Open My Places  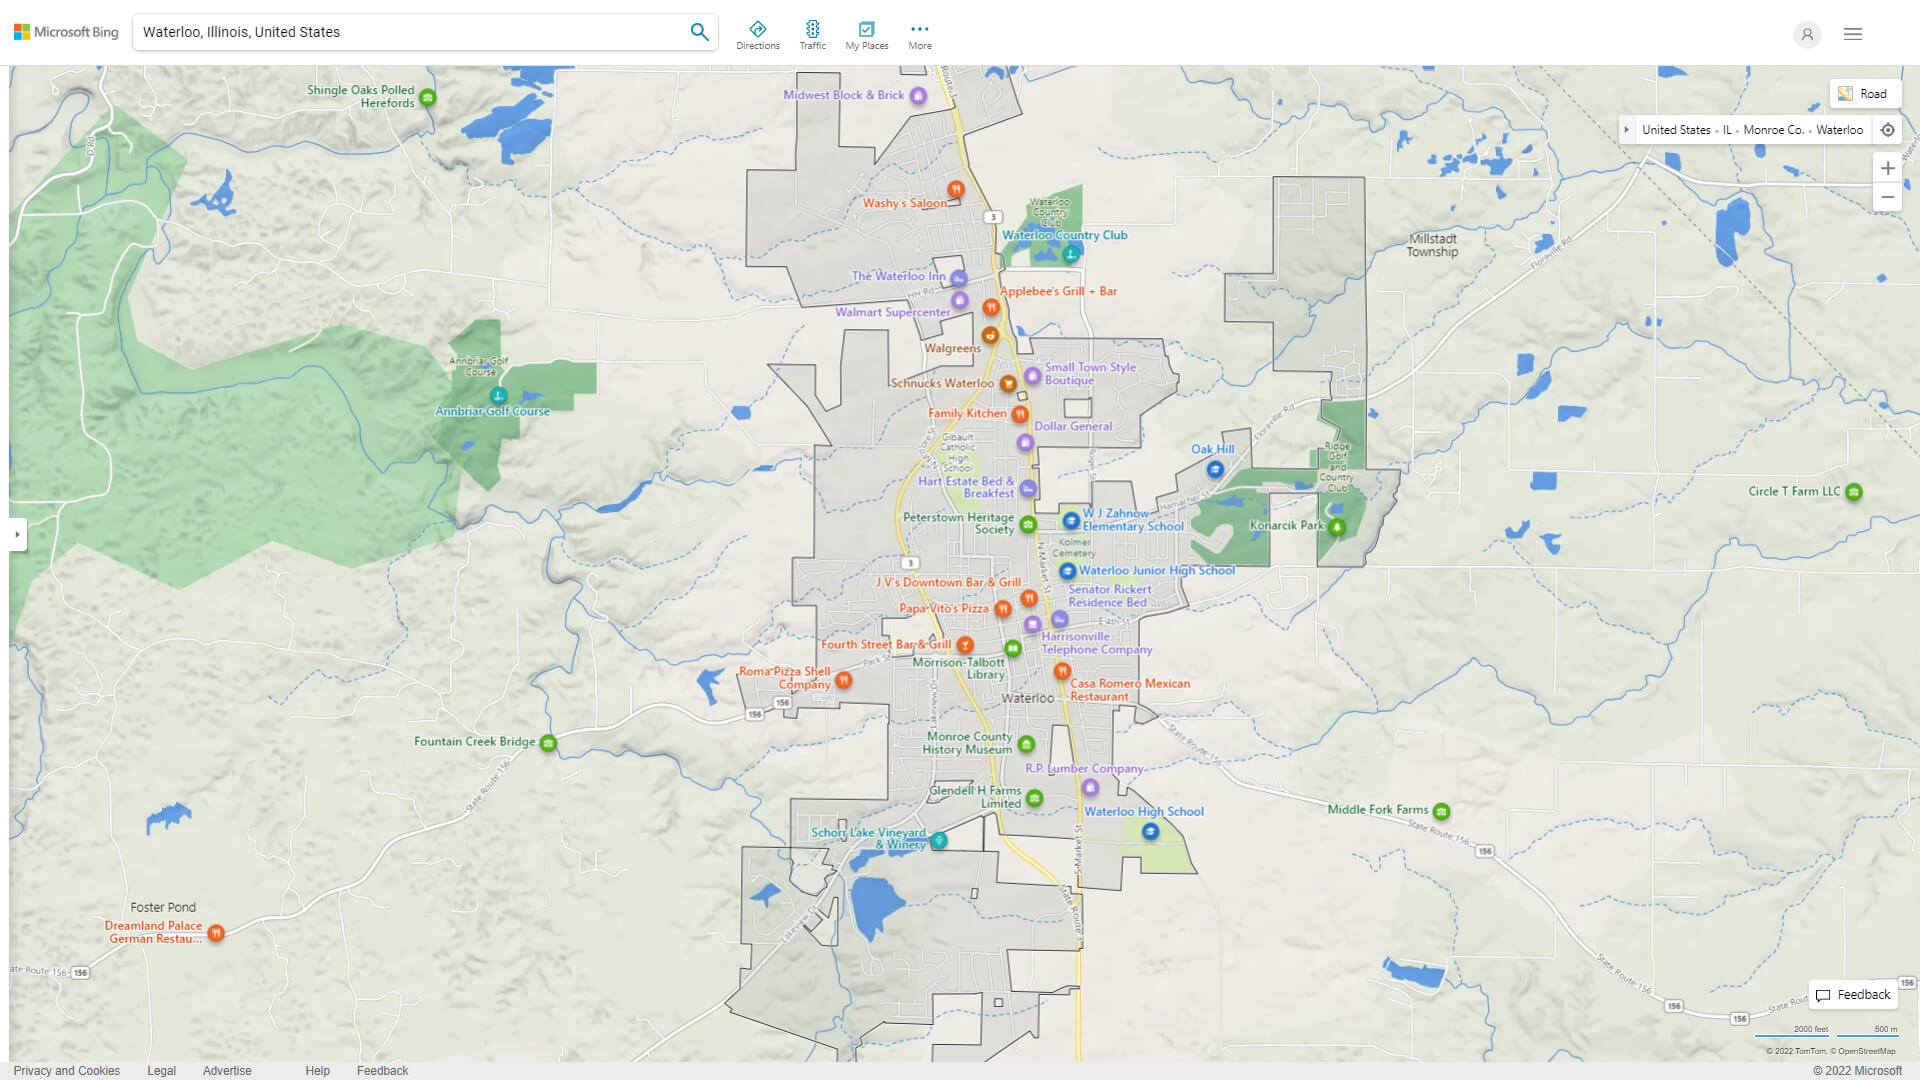click(x=866, y=35)
